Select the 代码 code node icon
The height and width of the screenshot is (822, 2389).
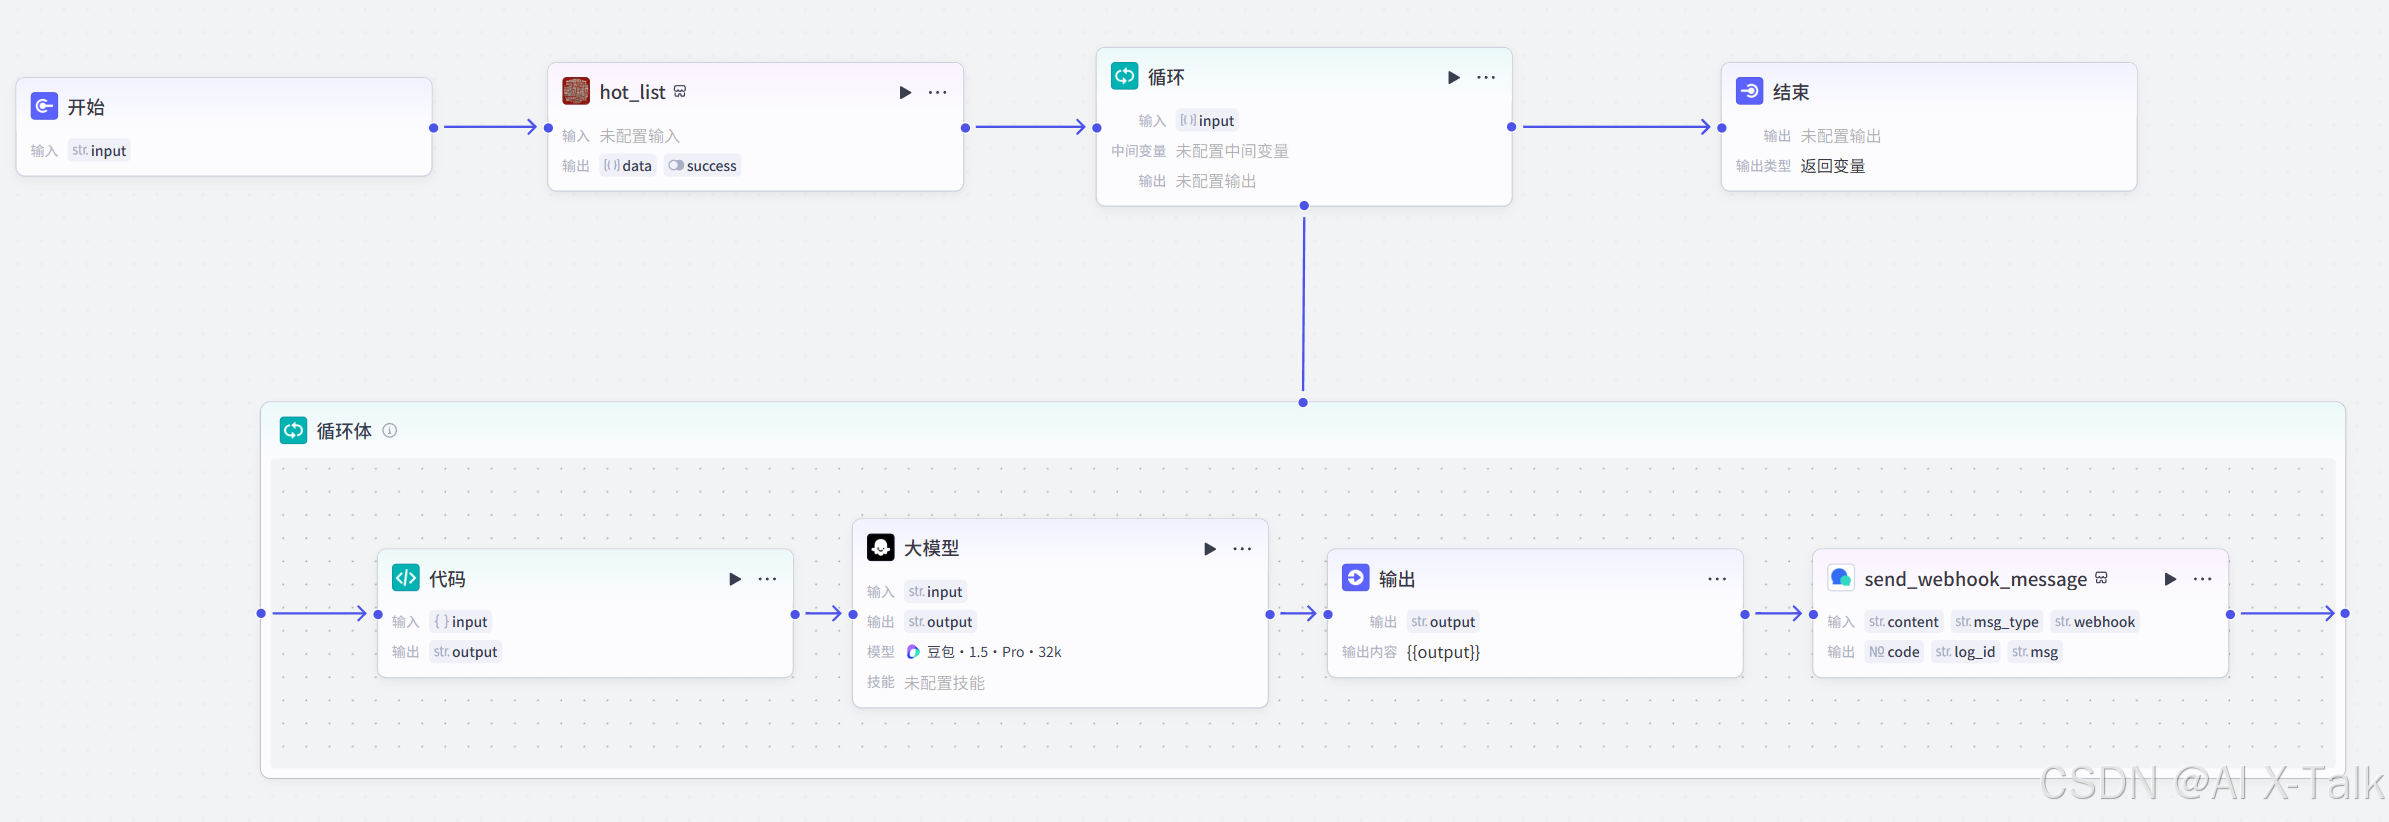click(406, 578)
